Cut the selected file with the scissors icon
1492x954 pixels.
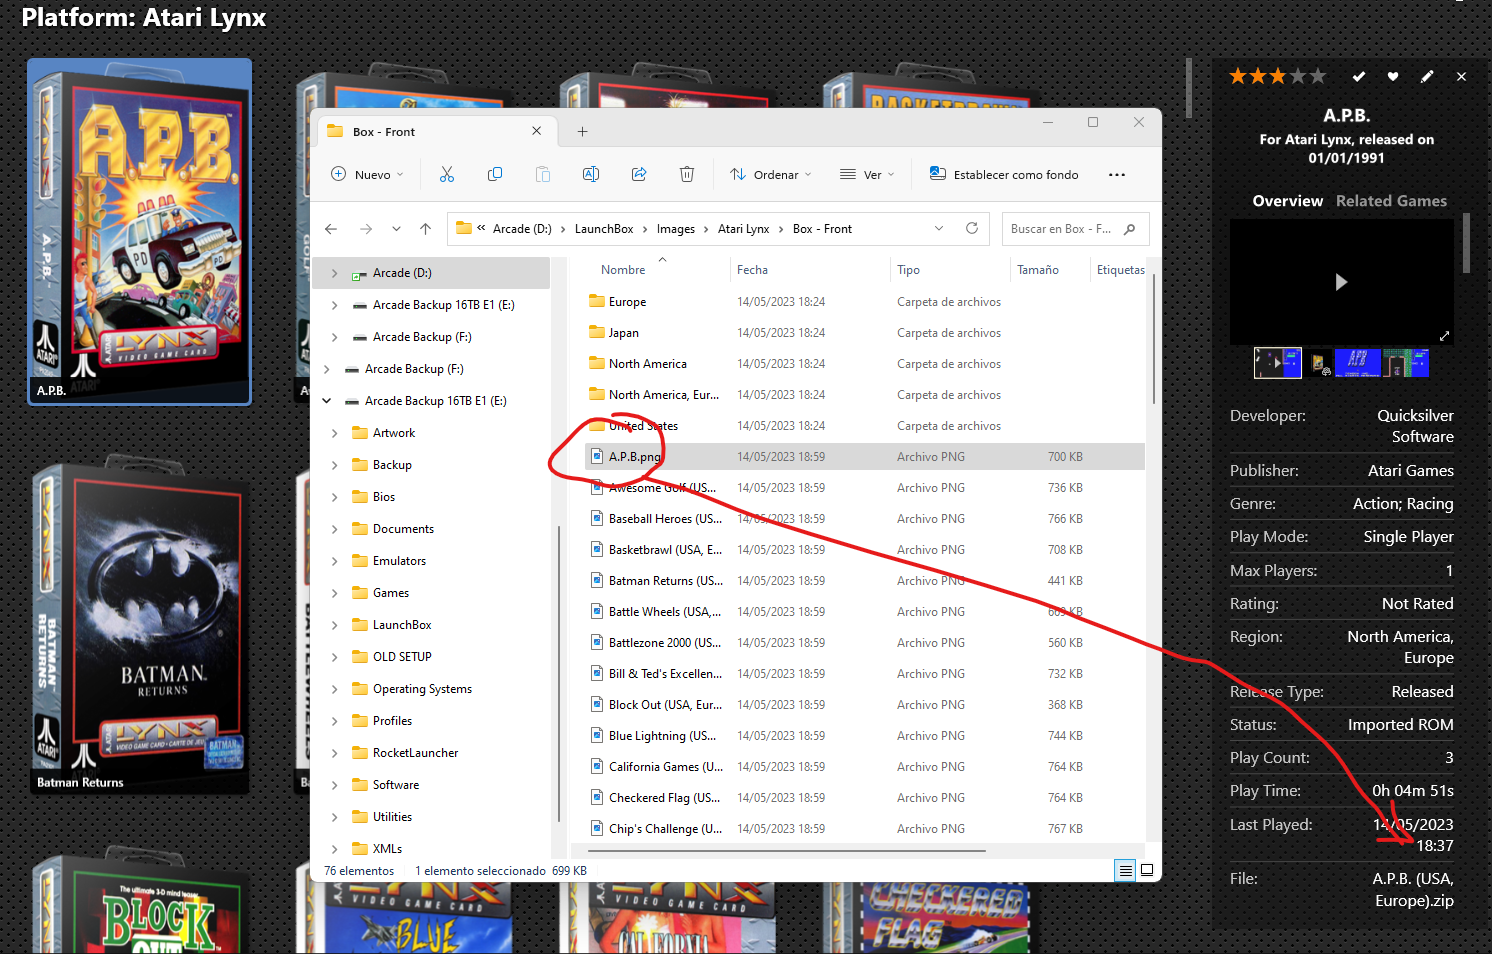(x=447, y=174)
